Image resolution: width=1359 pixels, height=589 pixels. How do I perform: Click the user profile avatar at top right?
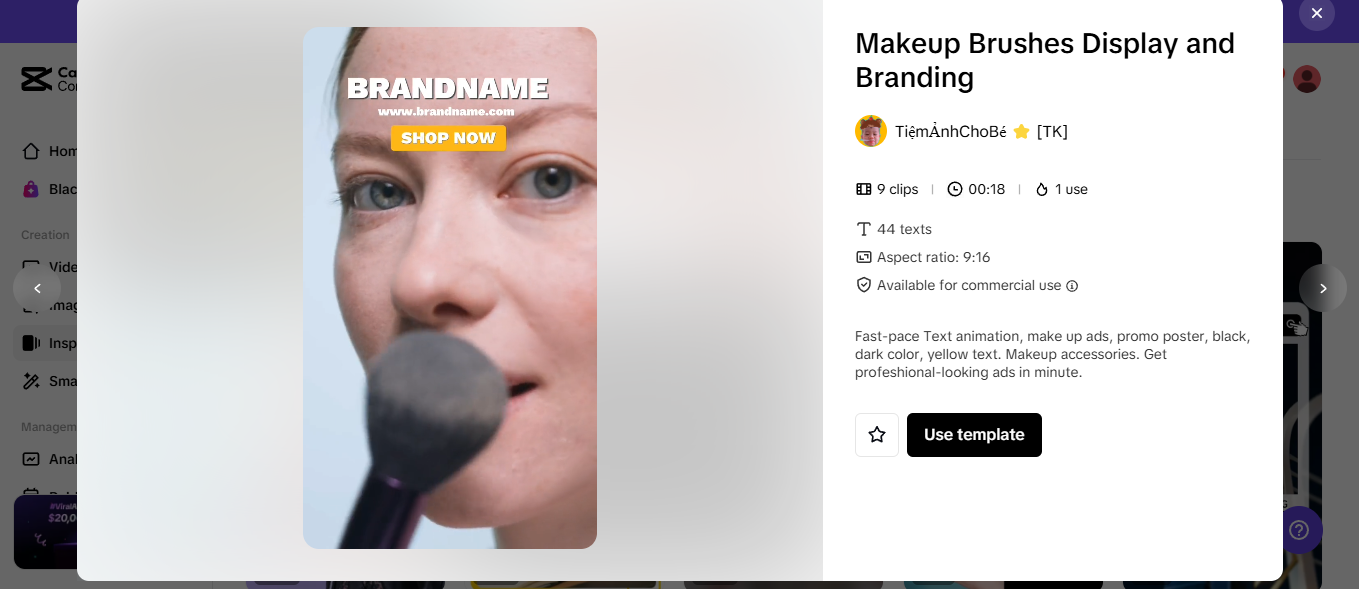1307,79
